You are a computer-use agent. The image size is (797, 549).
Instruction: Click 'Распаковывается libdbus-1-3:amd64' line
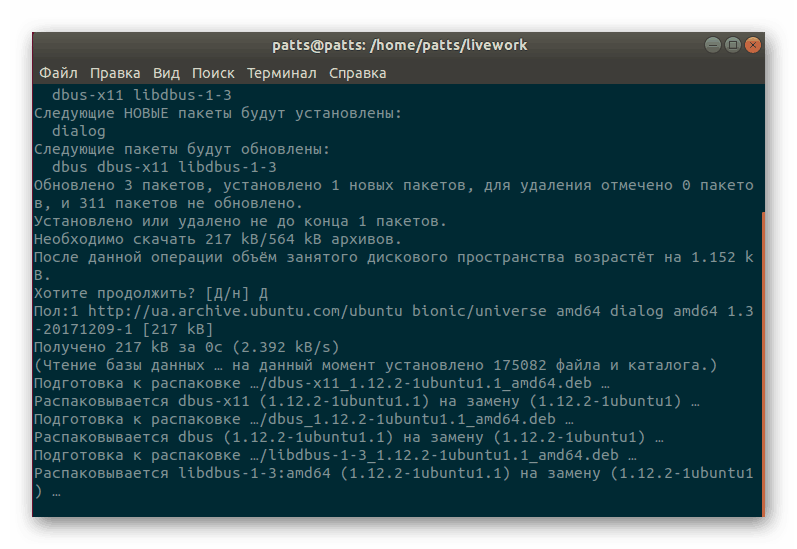pos(393,473)
